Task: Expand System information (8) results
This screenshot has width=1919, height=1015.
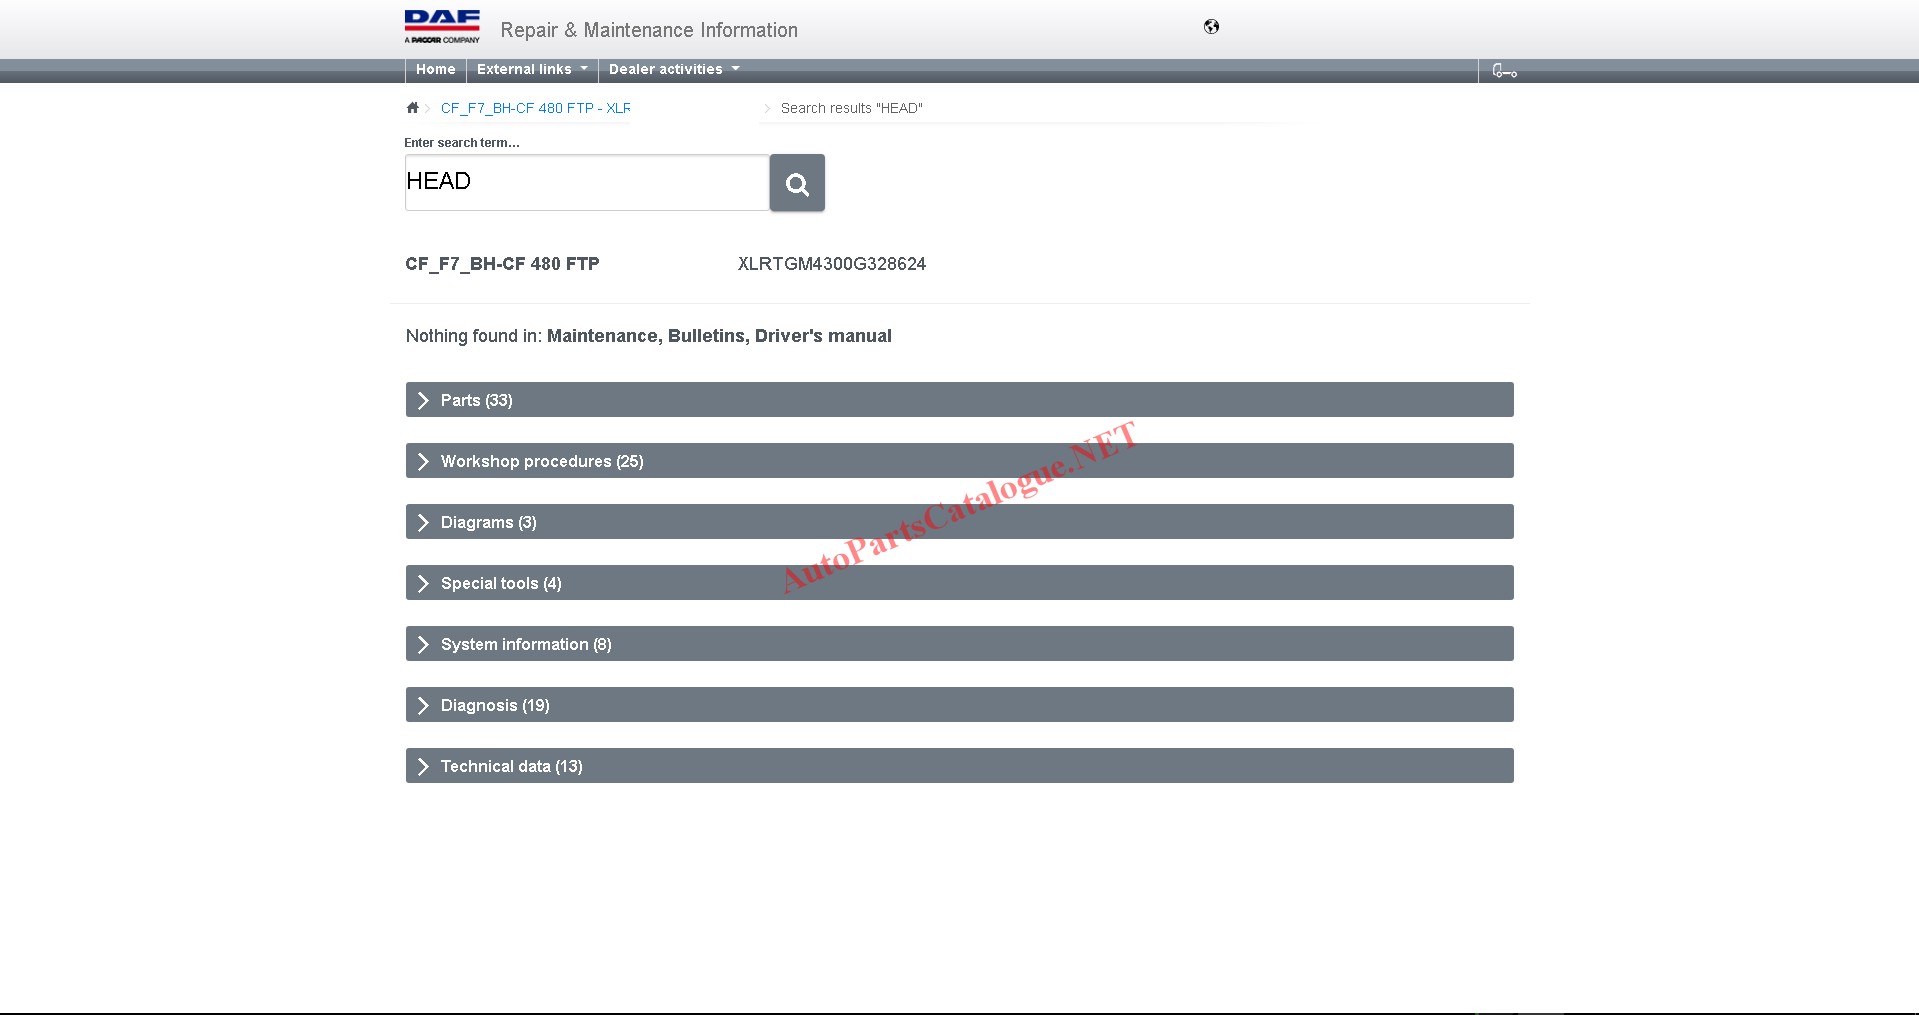Action: click(x=526, y=644)
